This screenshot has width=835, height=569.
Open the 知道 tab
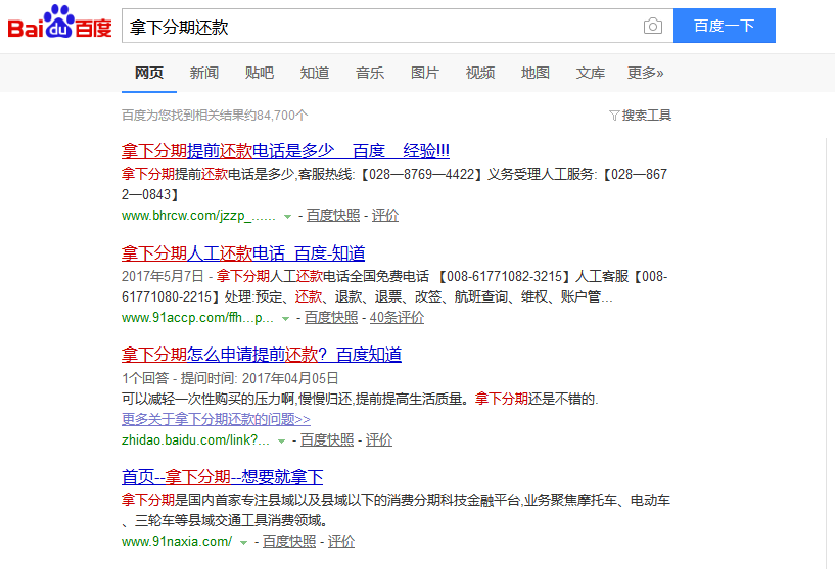click(x=314, y=72)
